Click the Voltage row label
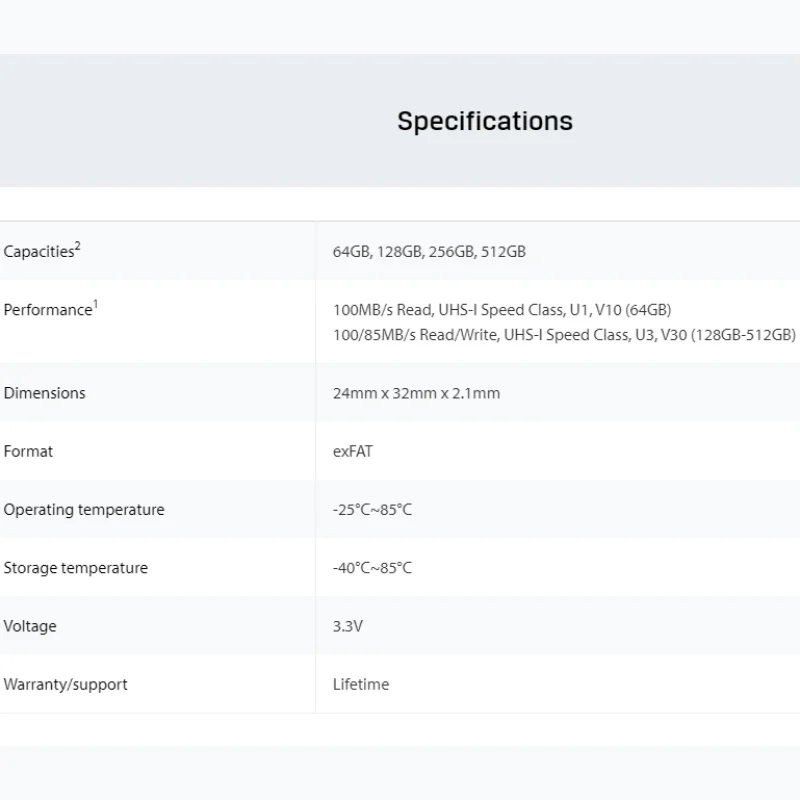Viewport: 800px width, 800px height. [30, 626]
